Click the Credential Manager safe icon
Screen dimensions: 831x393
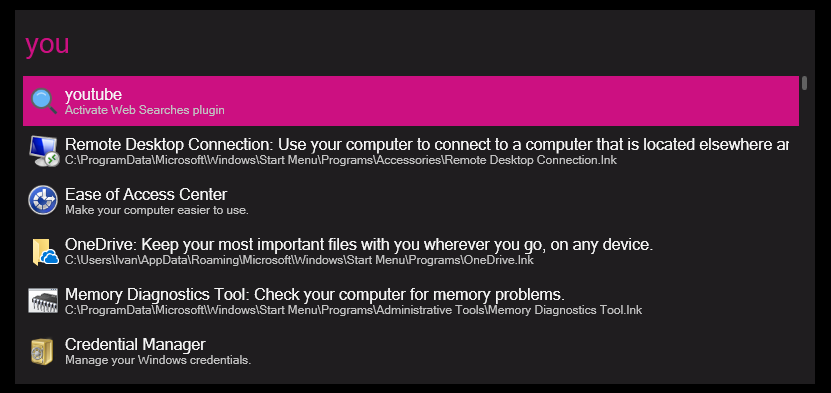[42, 351]
